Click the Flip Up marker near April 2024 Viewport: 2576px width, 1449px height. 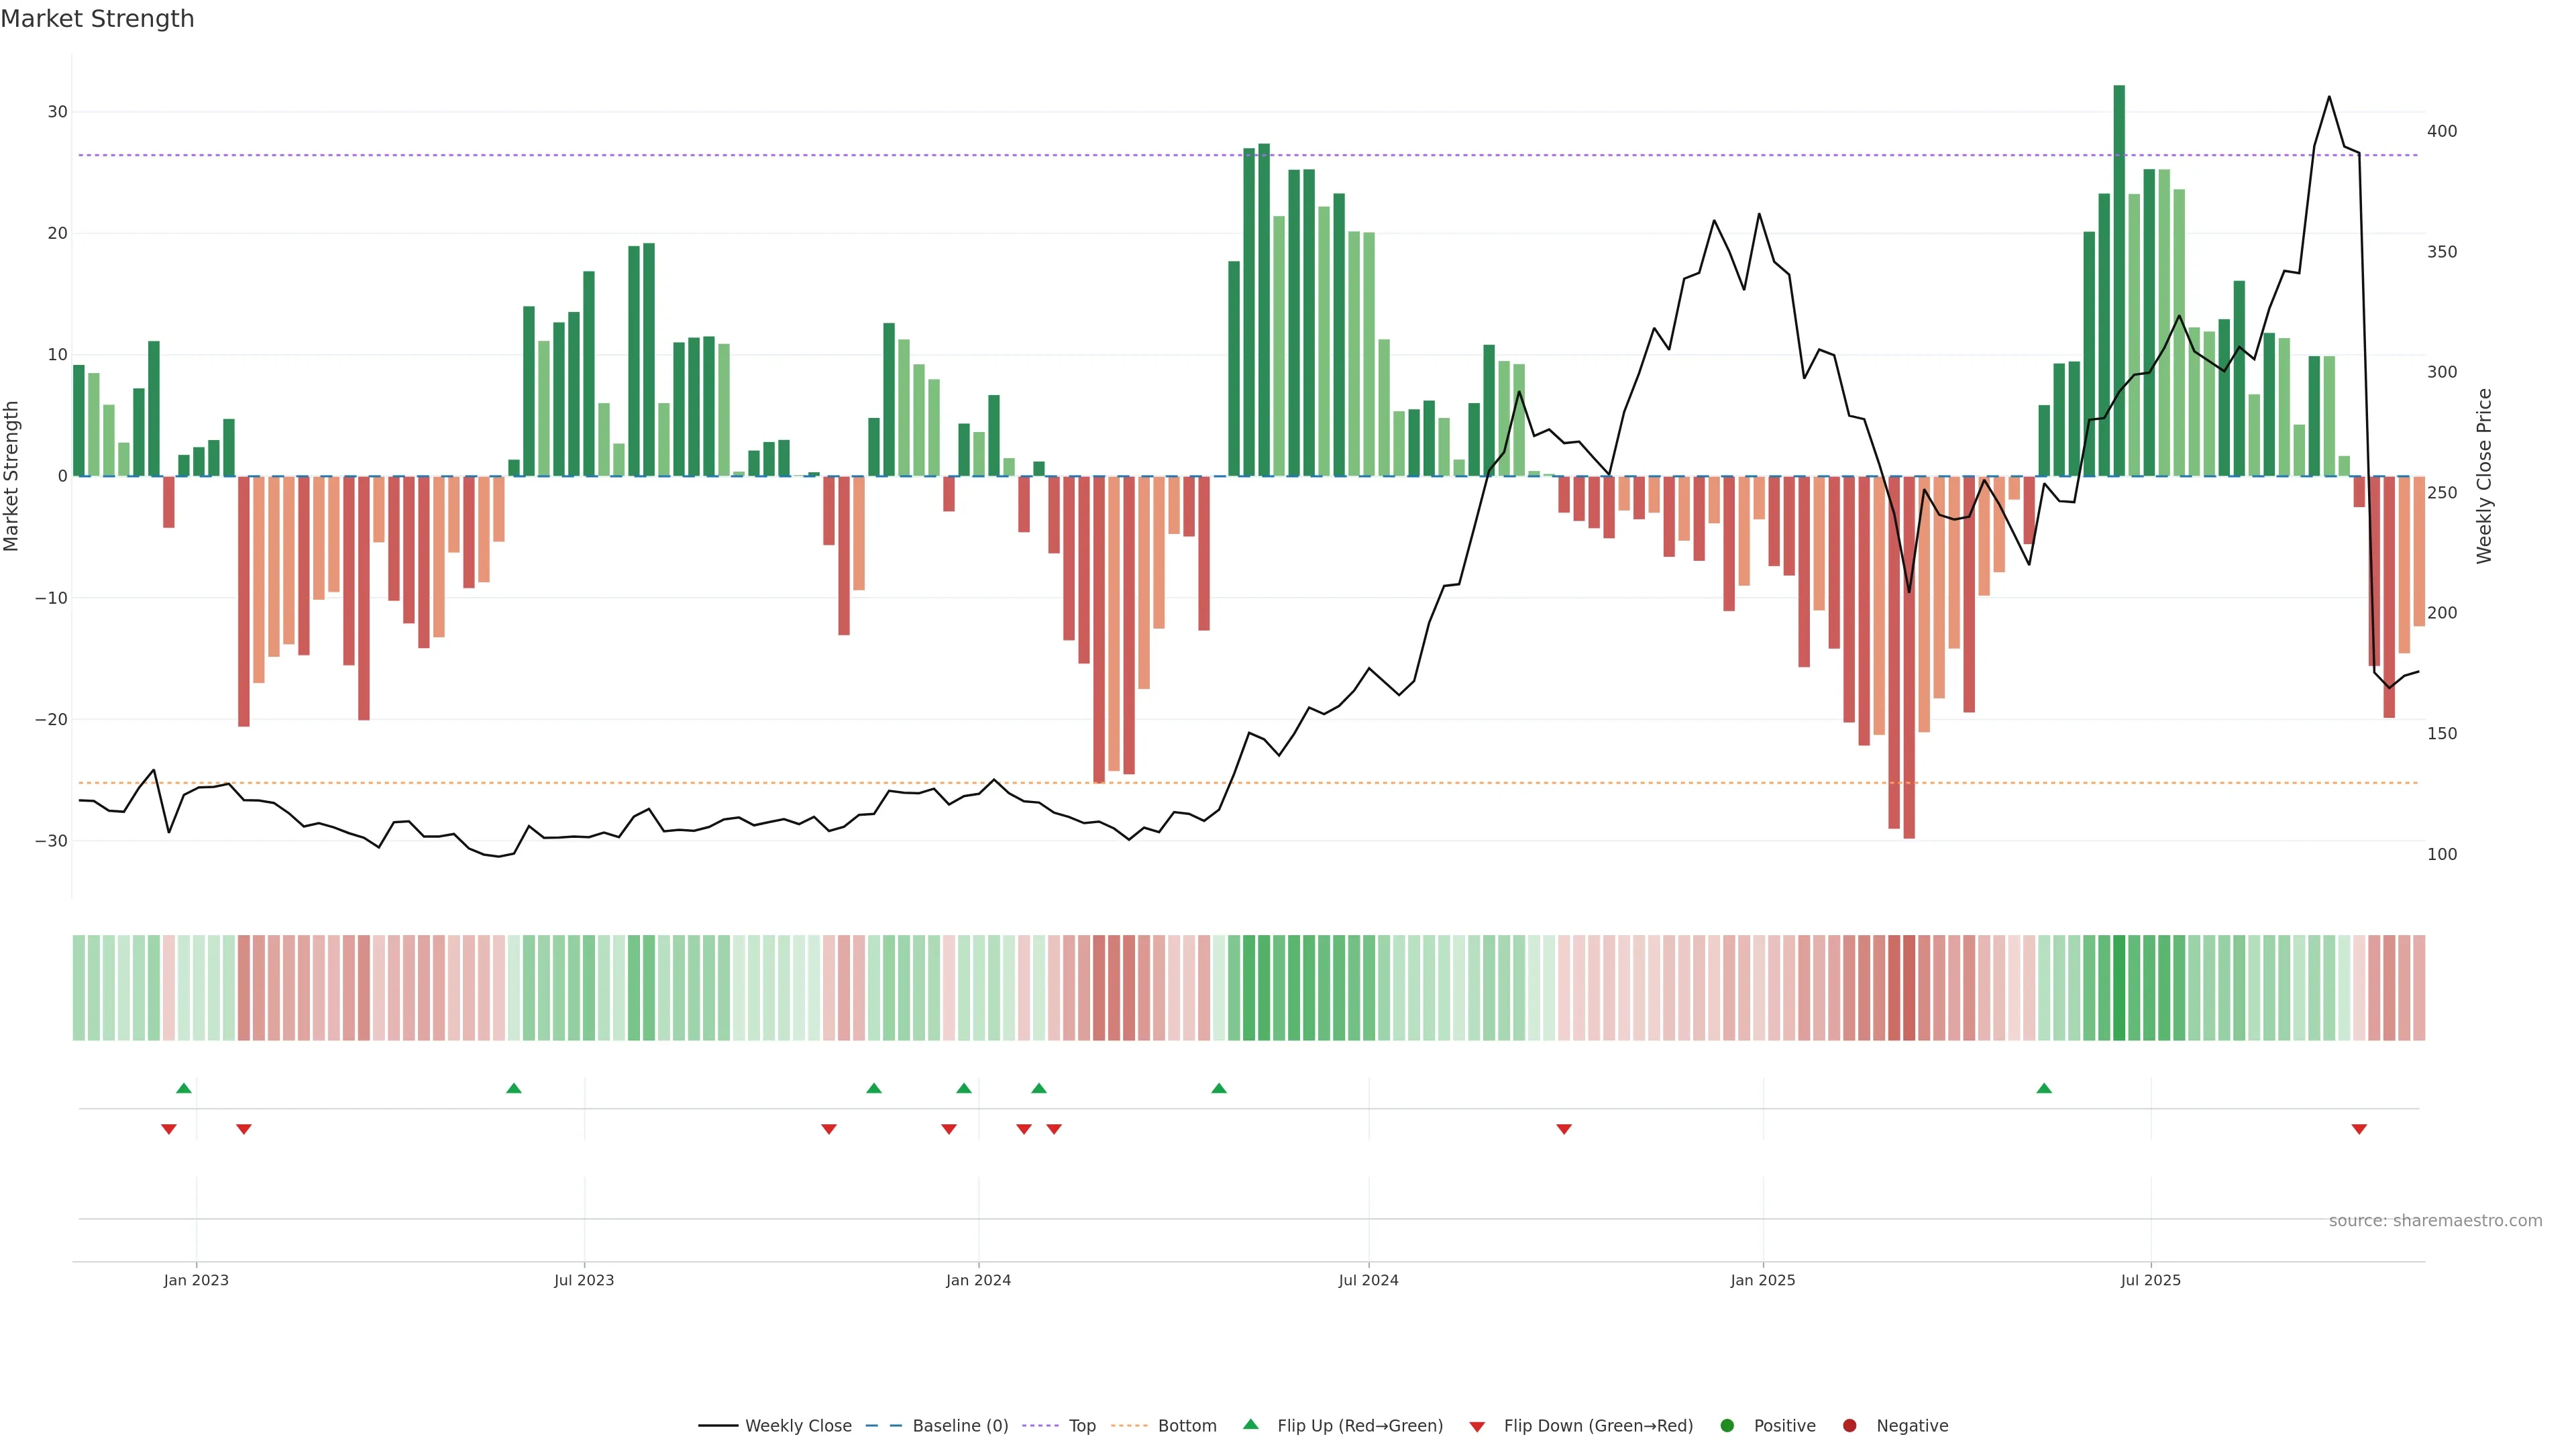click(1219, 1088)
